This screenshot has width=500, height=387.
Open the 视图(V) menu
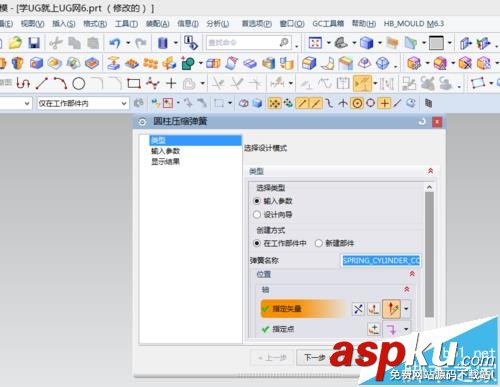[x=32, y=24]
